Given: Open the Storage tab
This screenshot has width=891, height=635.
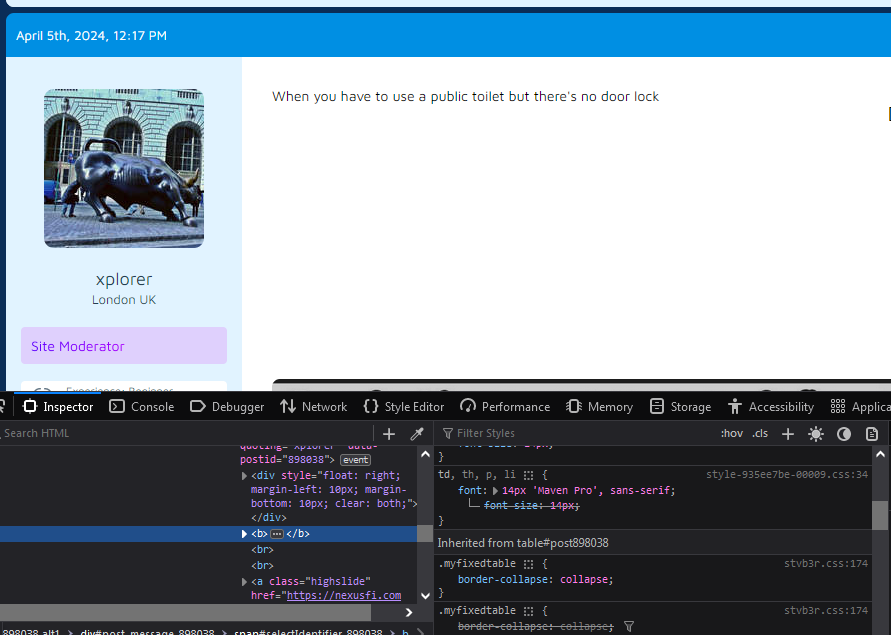Looking at the screenshot, I should (x=680, y=406).
